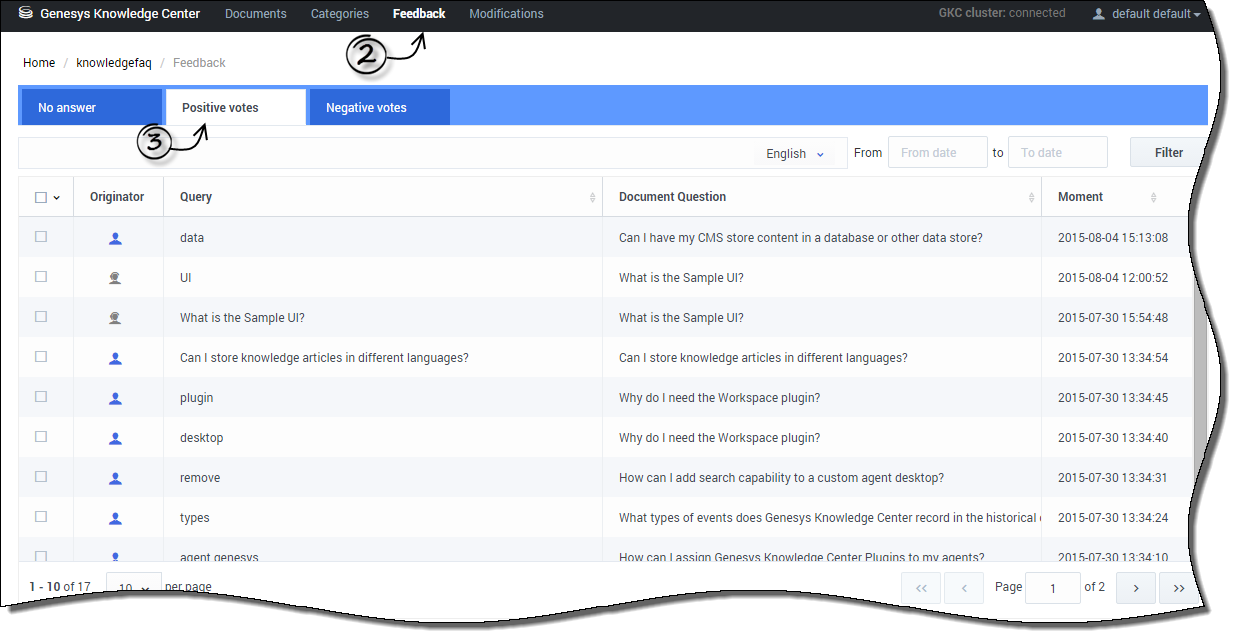Go to the last page with the double-arrow button
The height and width of the screenshot is (639, 1237).
pos(1178,588)
